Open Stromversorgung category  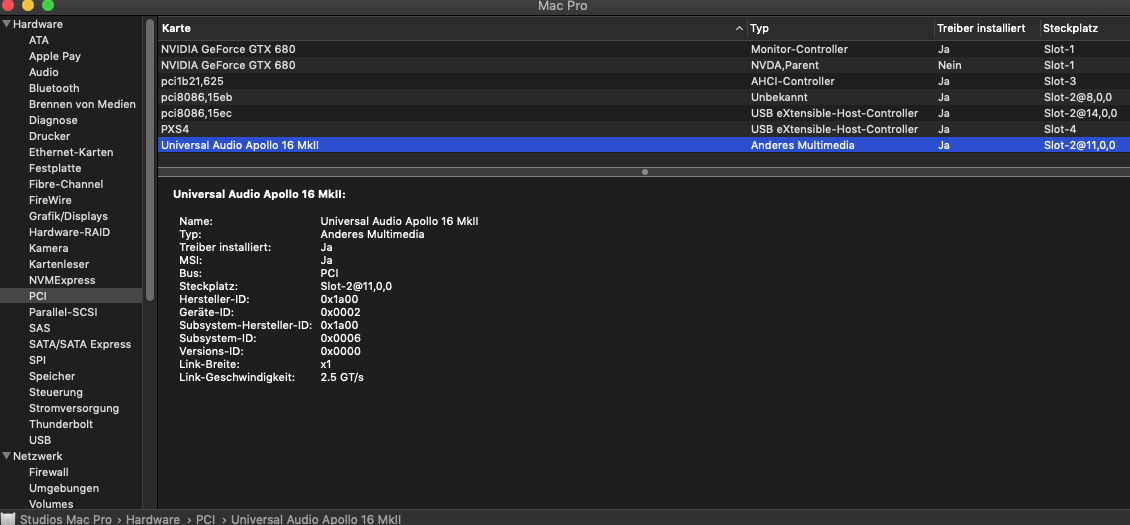tap(74, 408)
